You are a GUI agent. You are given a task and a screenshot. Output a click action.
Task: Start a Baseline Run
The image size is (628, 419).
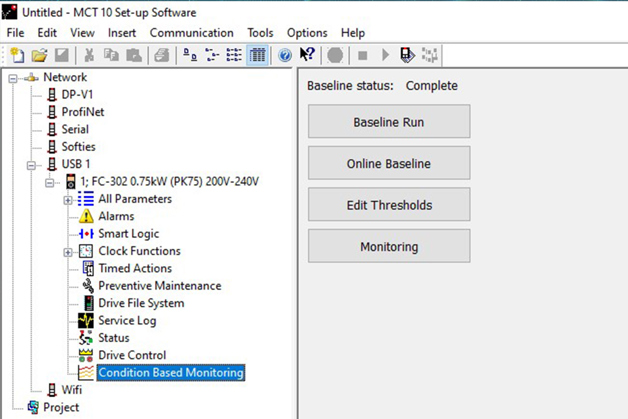389,122
